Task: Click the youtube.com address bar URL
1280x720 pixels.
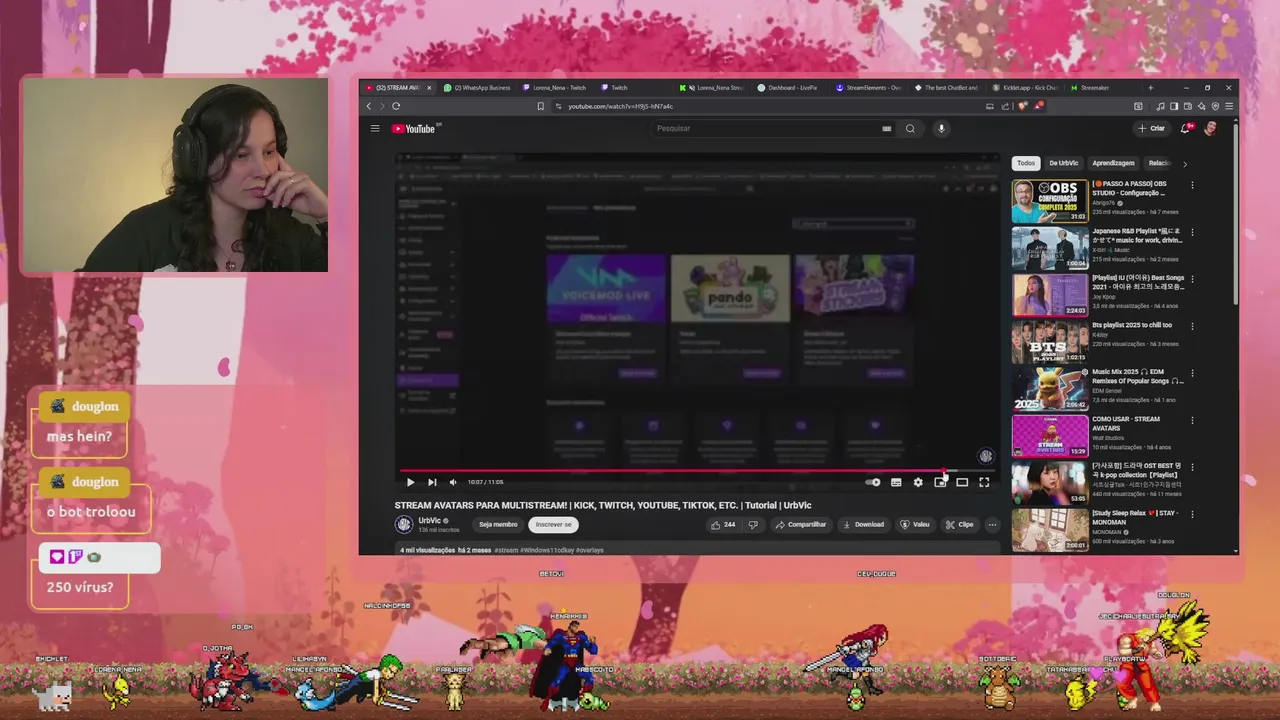Action: click(x=620, y=106)
